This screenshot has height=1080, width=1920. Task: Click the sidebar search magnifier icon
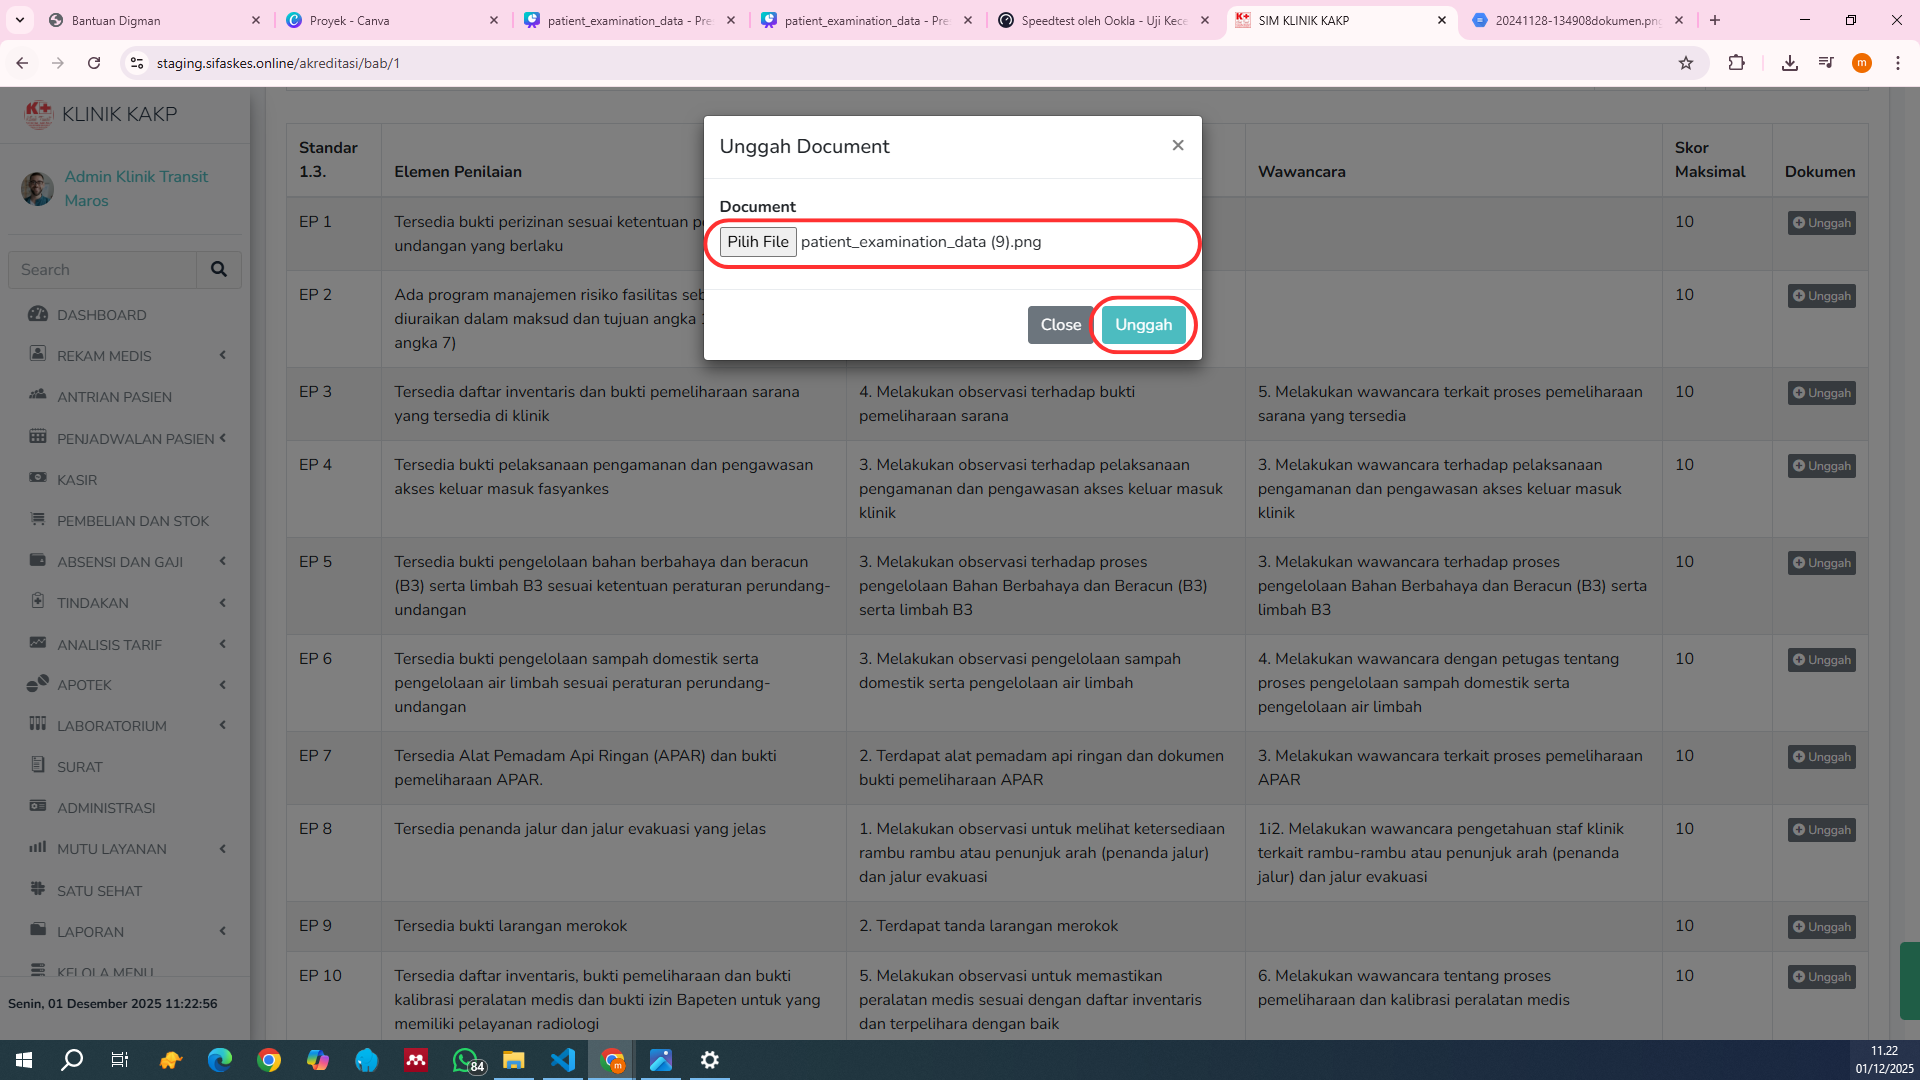click(218, 270)
